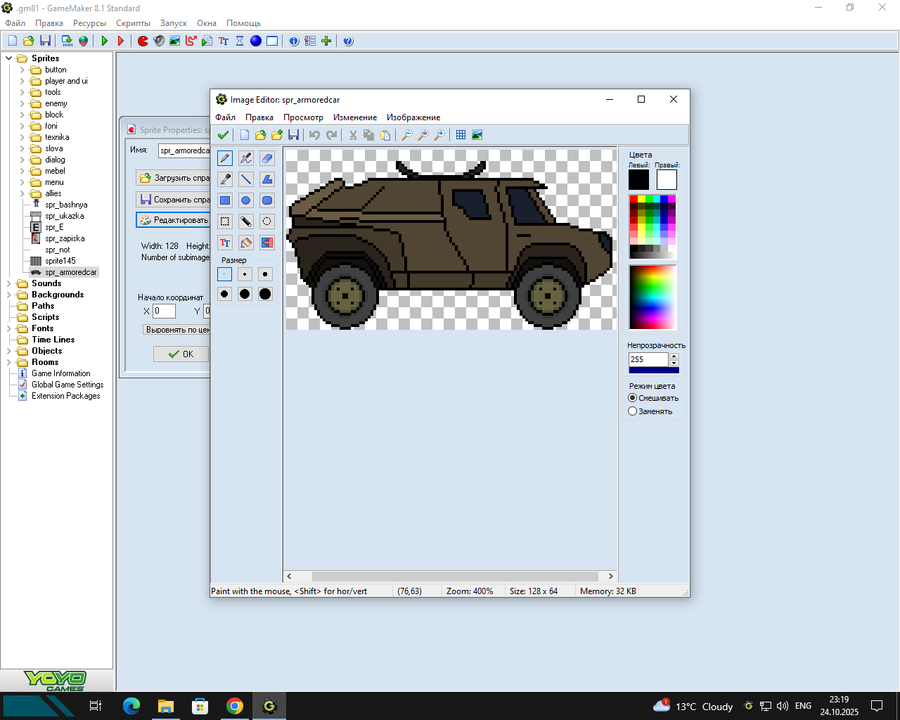Select the Text tool in tool palette
The width and height of the screenshot is (900, 720).
225,242
